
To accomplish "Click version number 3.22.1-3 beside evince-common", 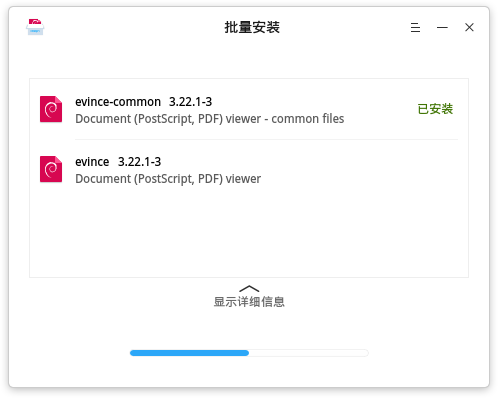I will tap(190, 102).
